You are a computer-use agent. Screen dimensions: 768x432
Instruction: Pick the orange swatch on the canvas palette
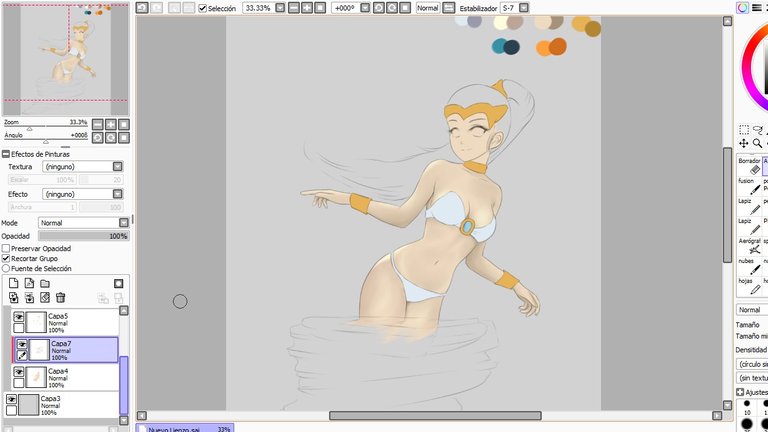pos(544,48)
